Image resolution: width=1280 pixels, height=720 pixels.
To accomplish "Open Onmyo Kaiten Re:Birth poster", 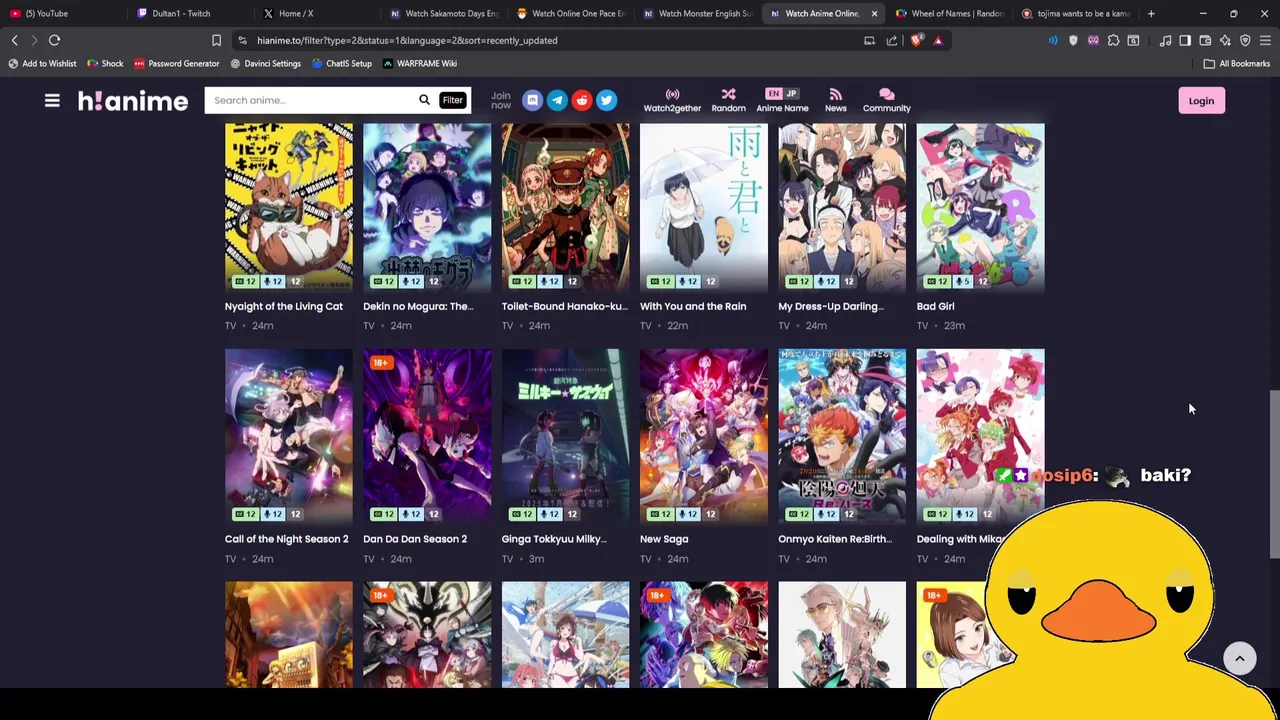I will pos(842,436).
